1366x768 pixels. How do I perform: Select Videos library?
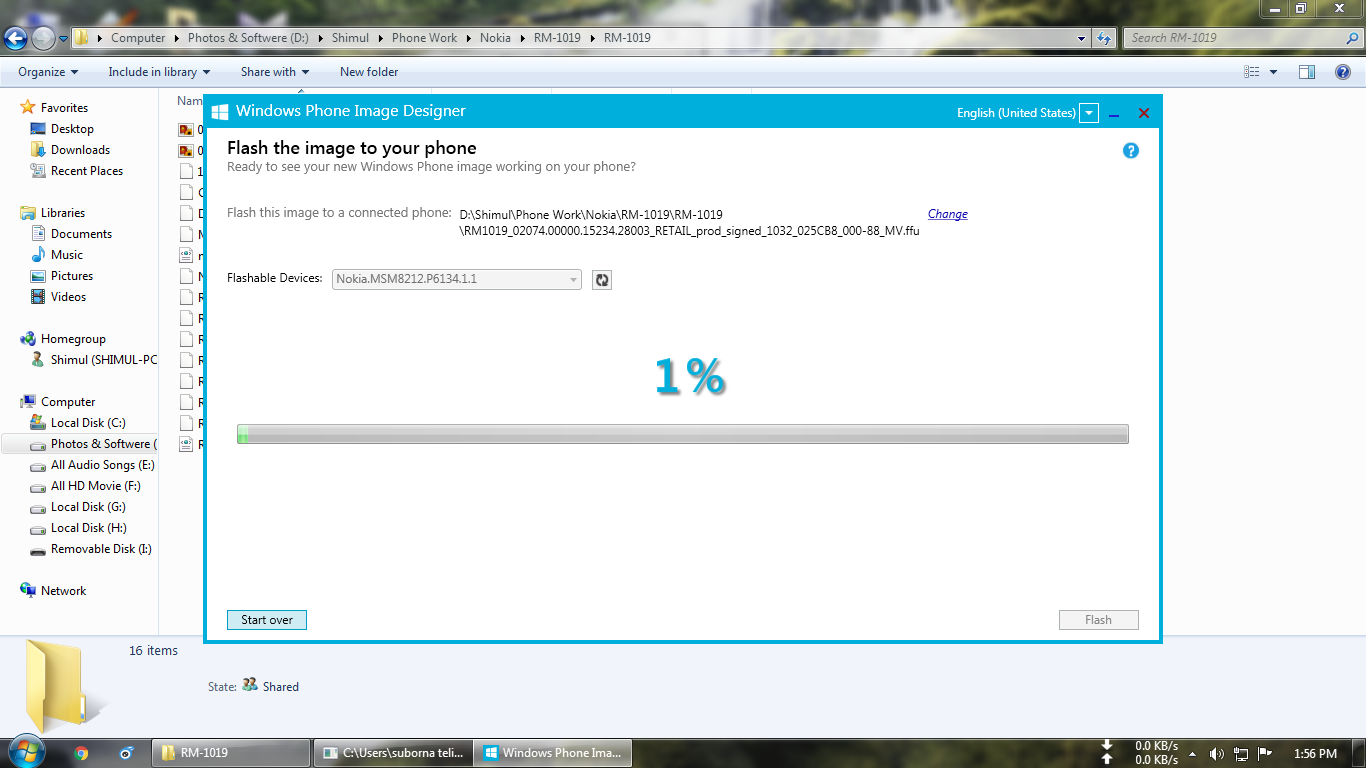(68, 297)
